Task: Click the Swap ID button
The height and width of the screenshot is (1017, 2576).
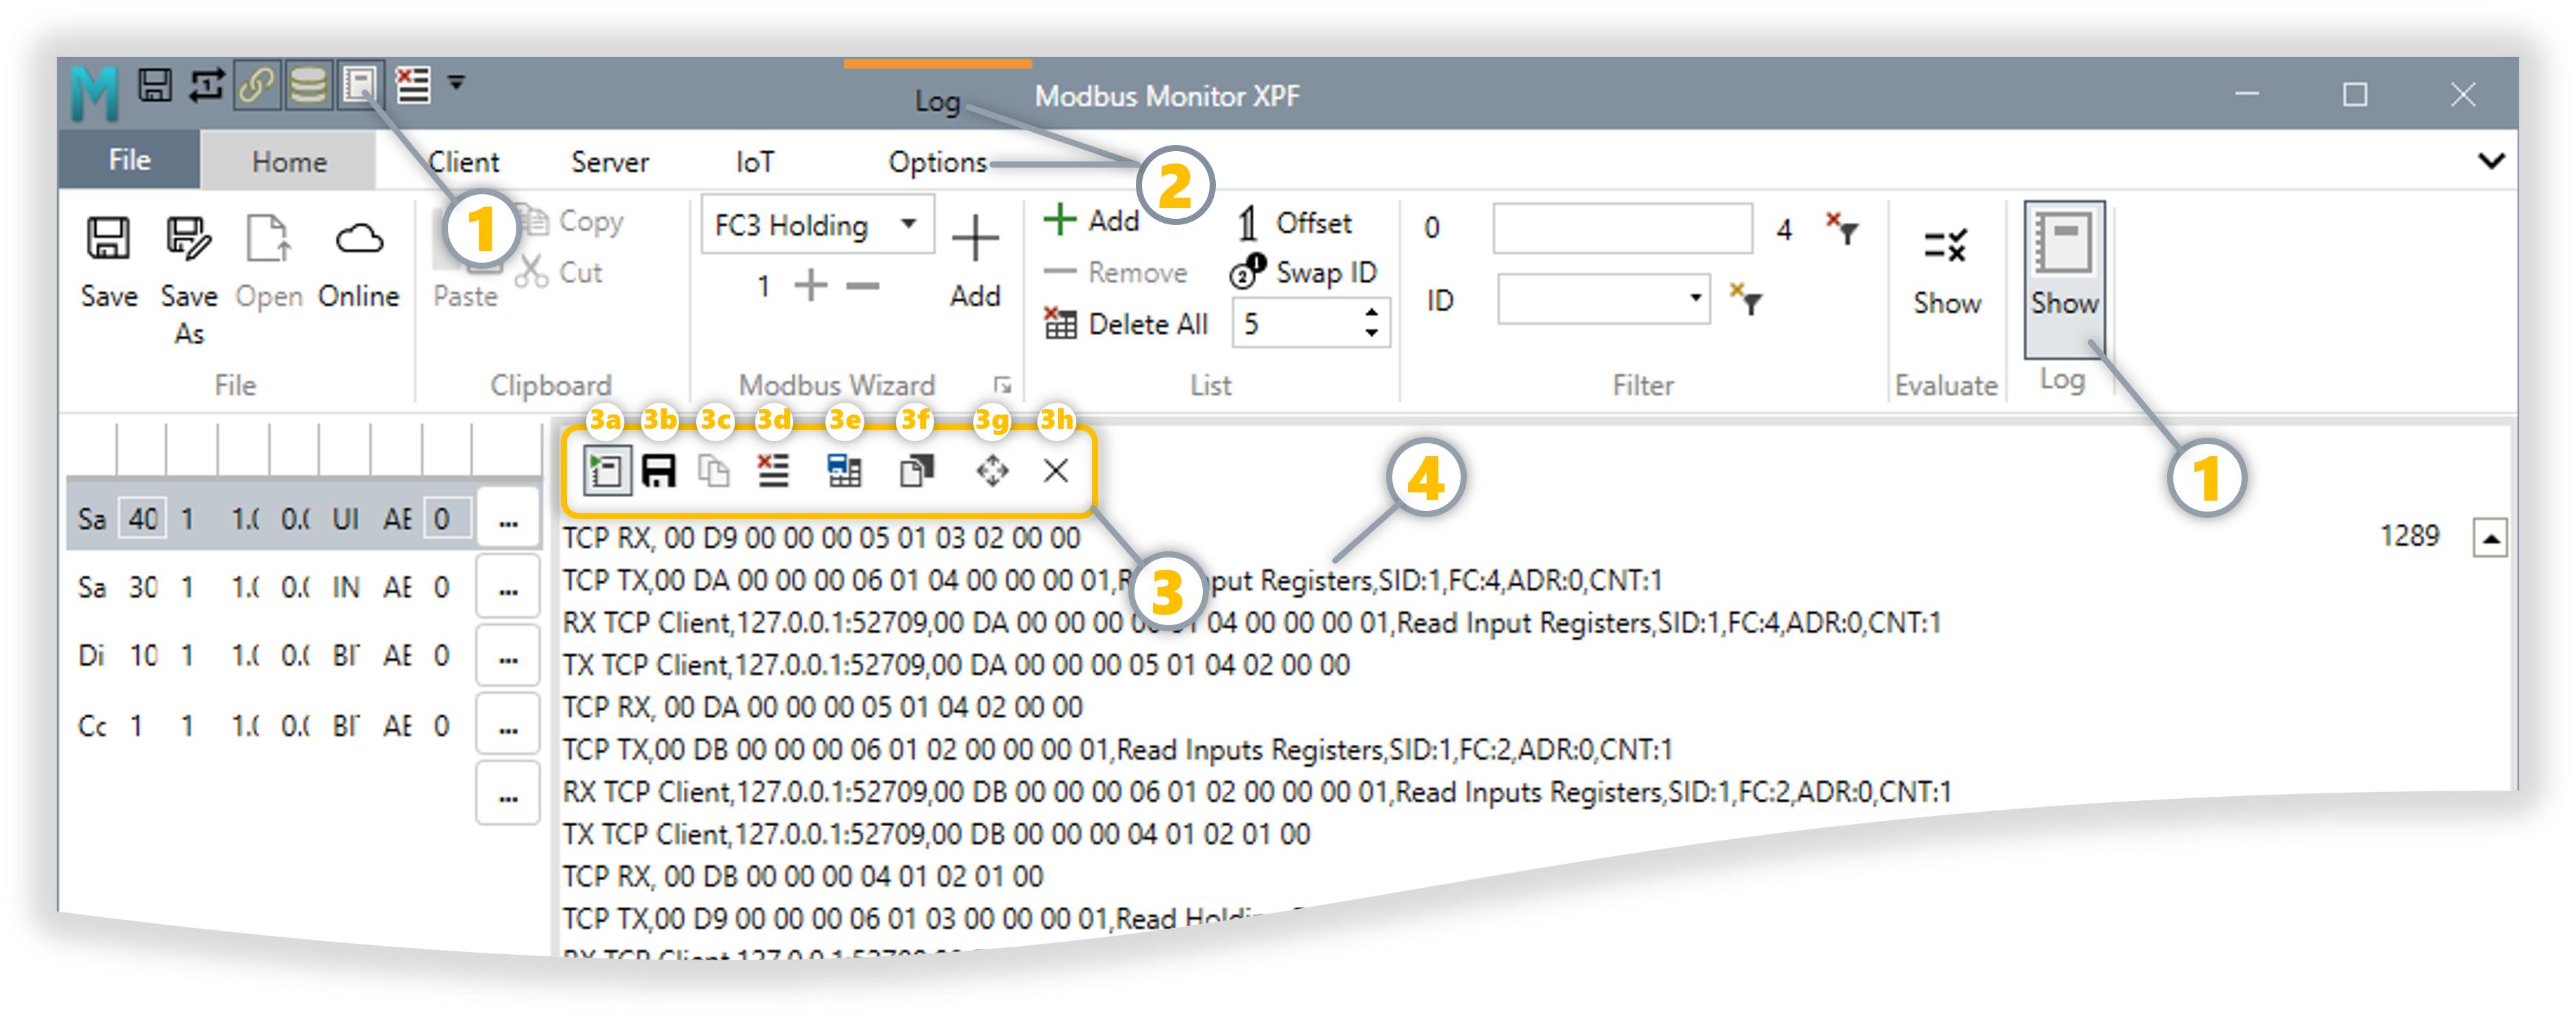Action: pyautogui.click(x=1303, y=273)
